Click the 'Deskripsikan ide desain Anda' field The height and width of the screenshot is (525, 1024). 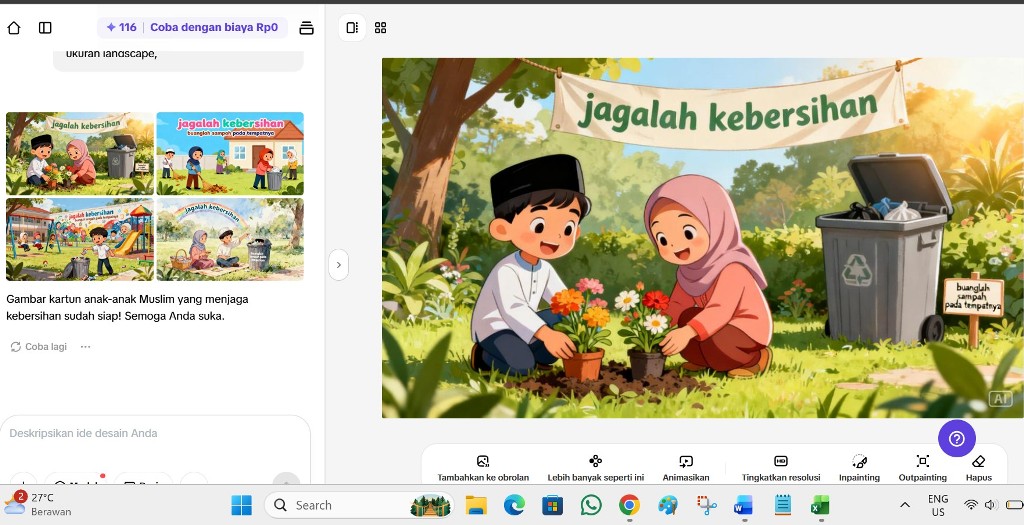tap(150, 433)
